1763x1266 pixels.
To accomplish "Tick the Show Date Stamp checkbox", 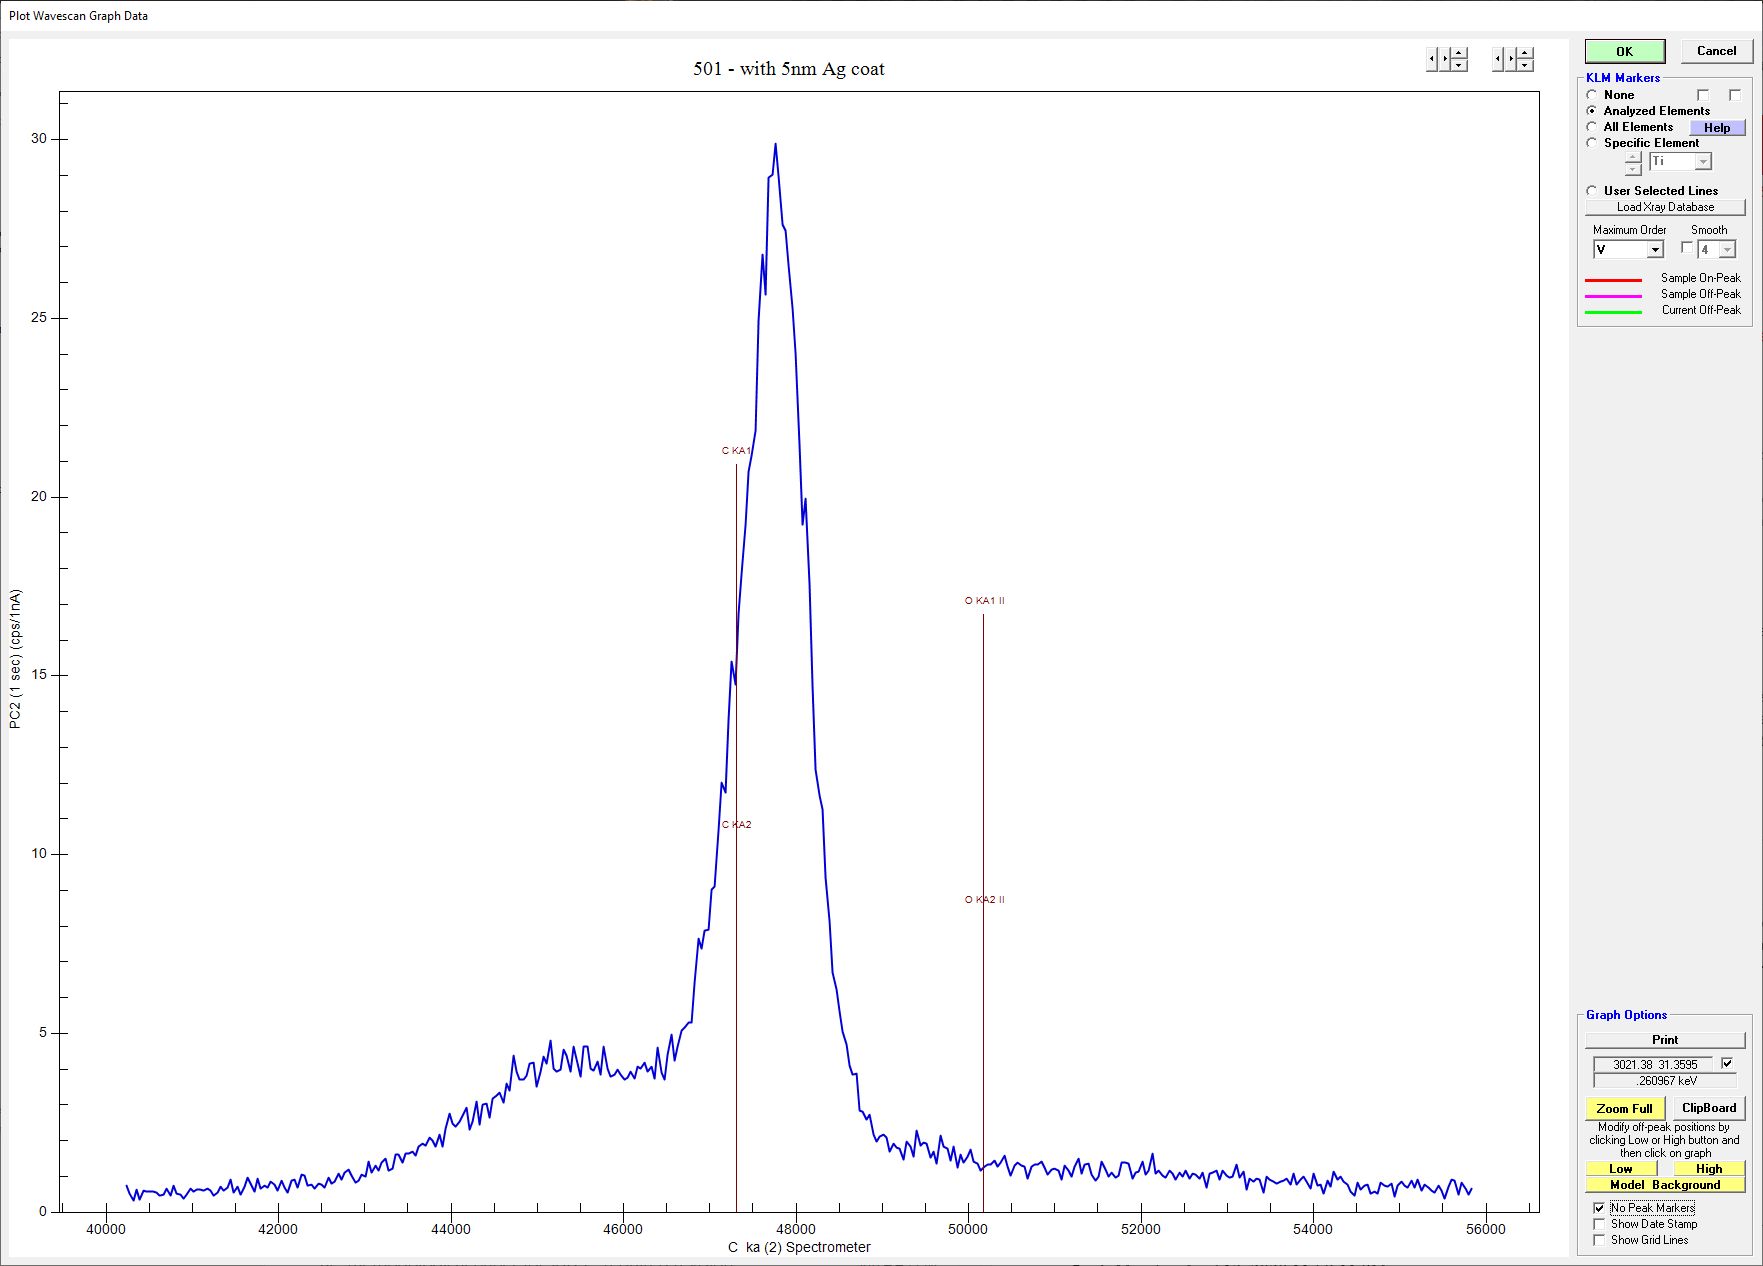I will [x=1599, y=1224].
